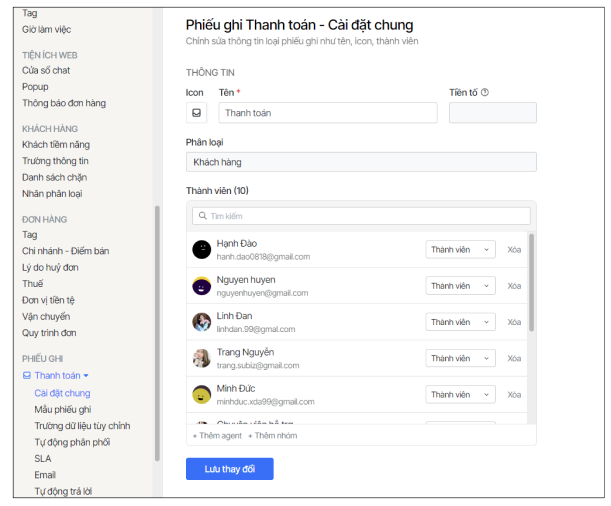The height and width of the screenshot is (506, 611).
Task: Change Minh Đức's Thành viên role dropdown
Action: point(460,394)
